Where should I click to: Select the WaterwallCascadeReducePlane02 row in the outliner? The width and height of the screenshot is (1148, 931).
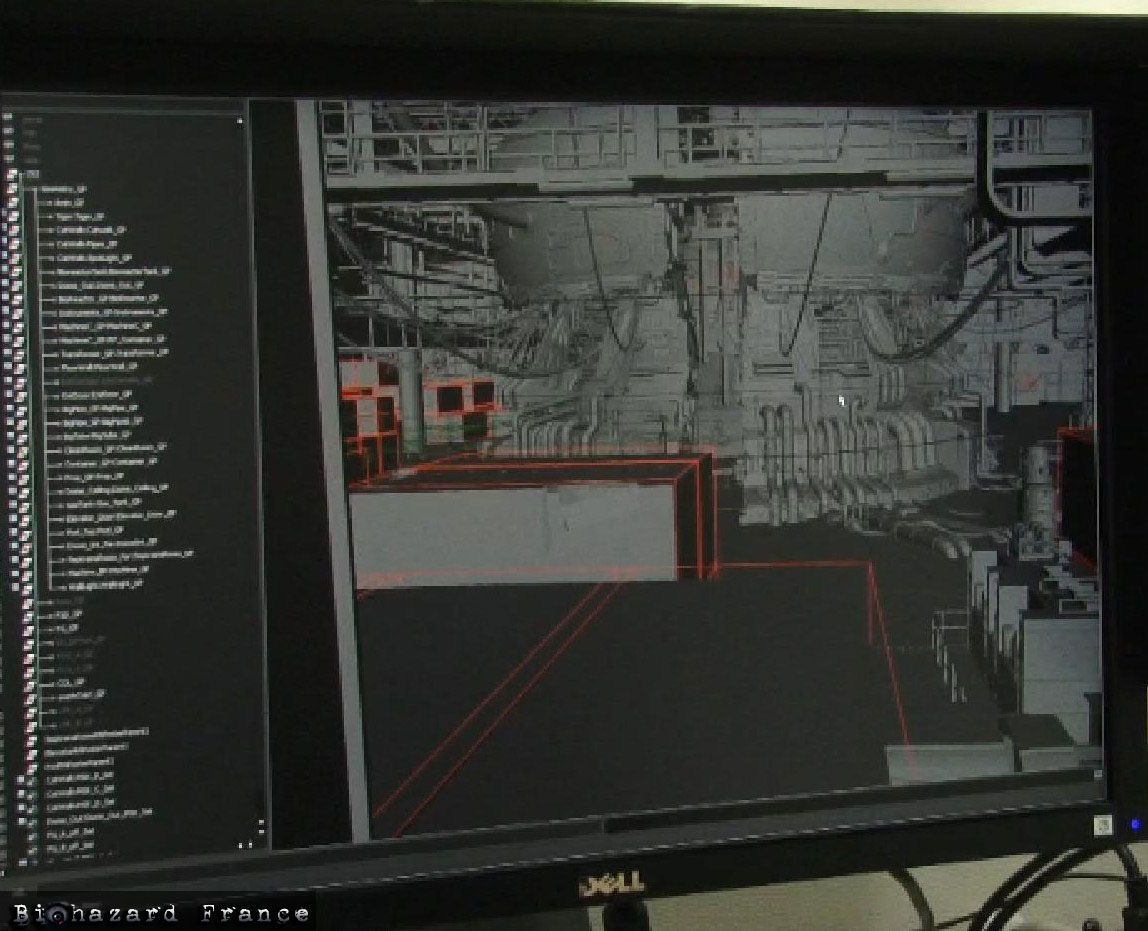tap(95, 733)
